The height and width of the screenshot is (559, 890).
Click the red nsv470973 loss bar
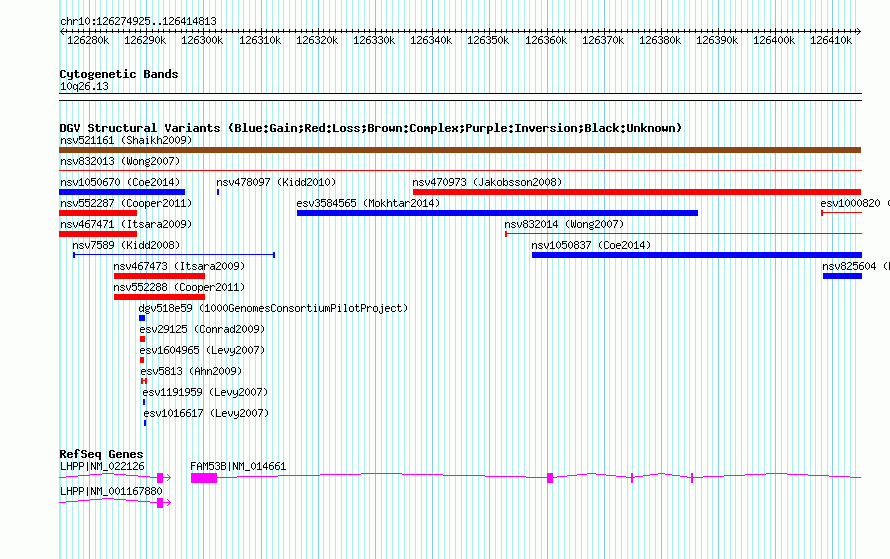(637, 192)
